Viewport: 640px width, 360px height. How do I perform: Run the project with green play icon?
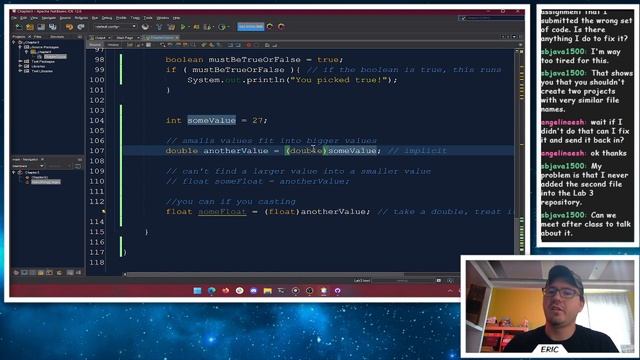pyautogui.click(x=183, y=27)
